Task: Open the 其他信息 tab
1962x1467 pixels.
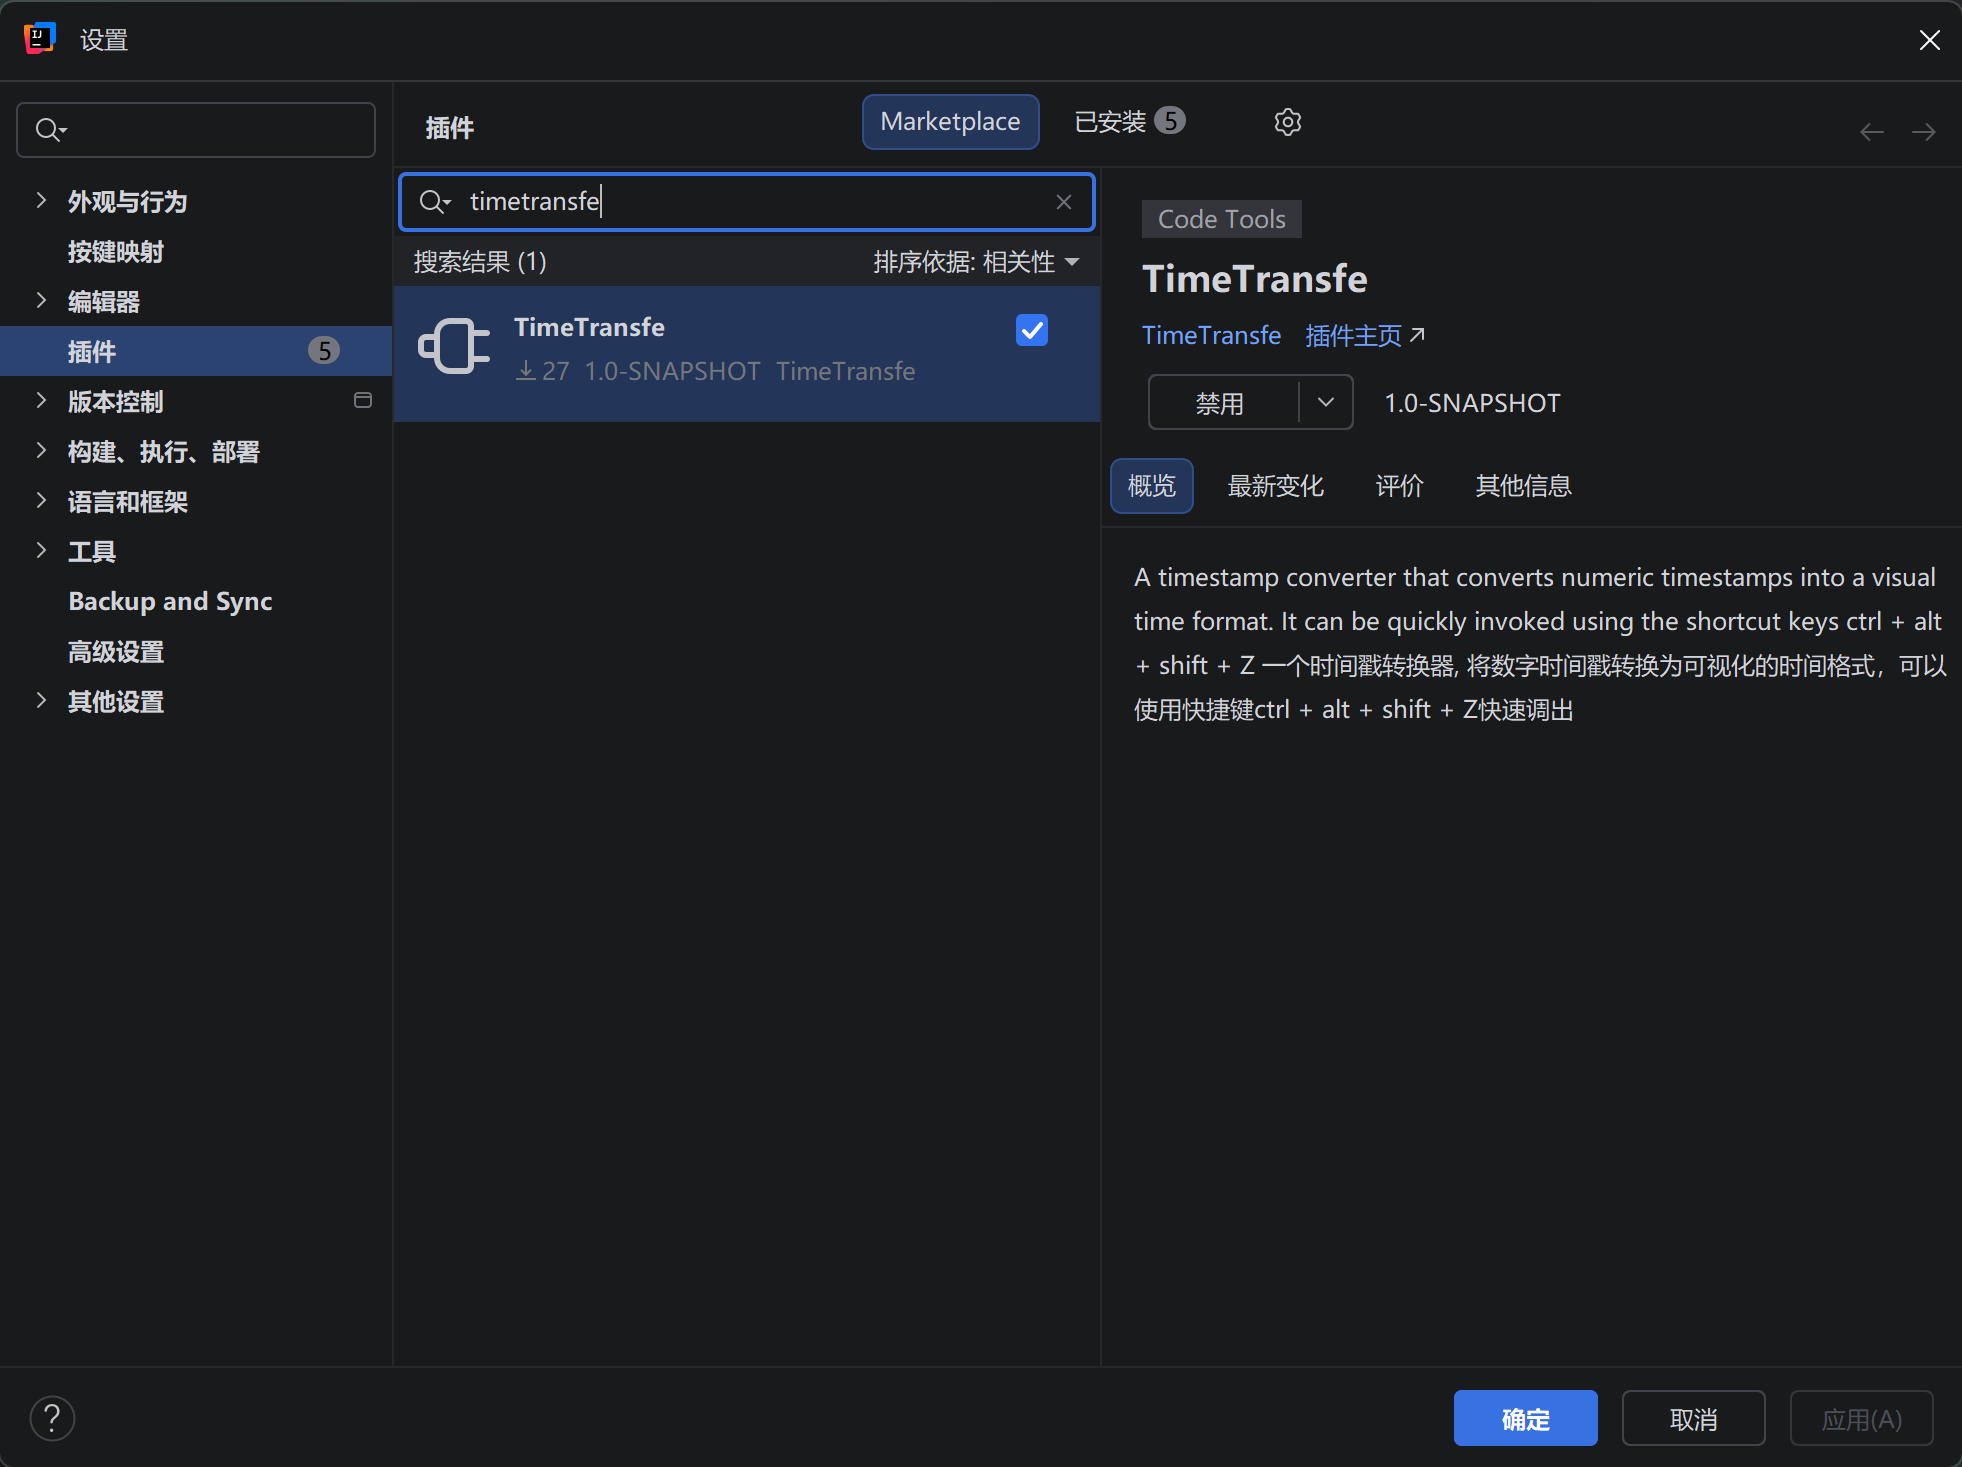Action: pos(1523,486)
